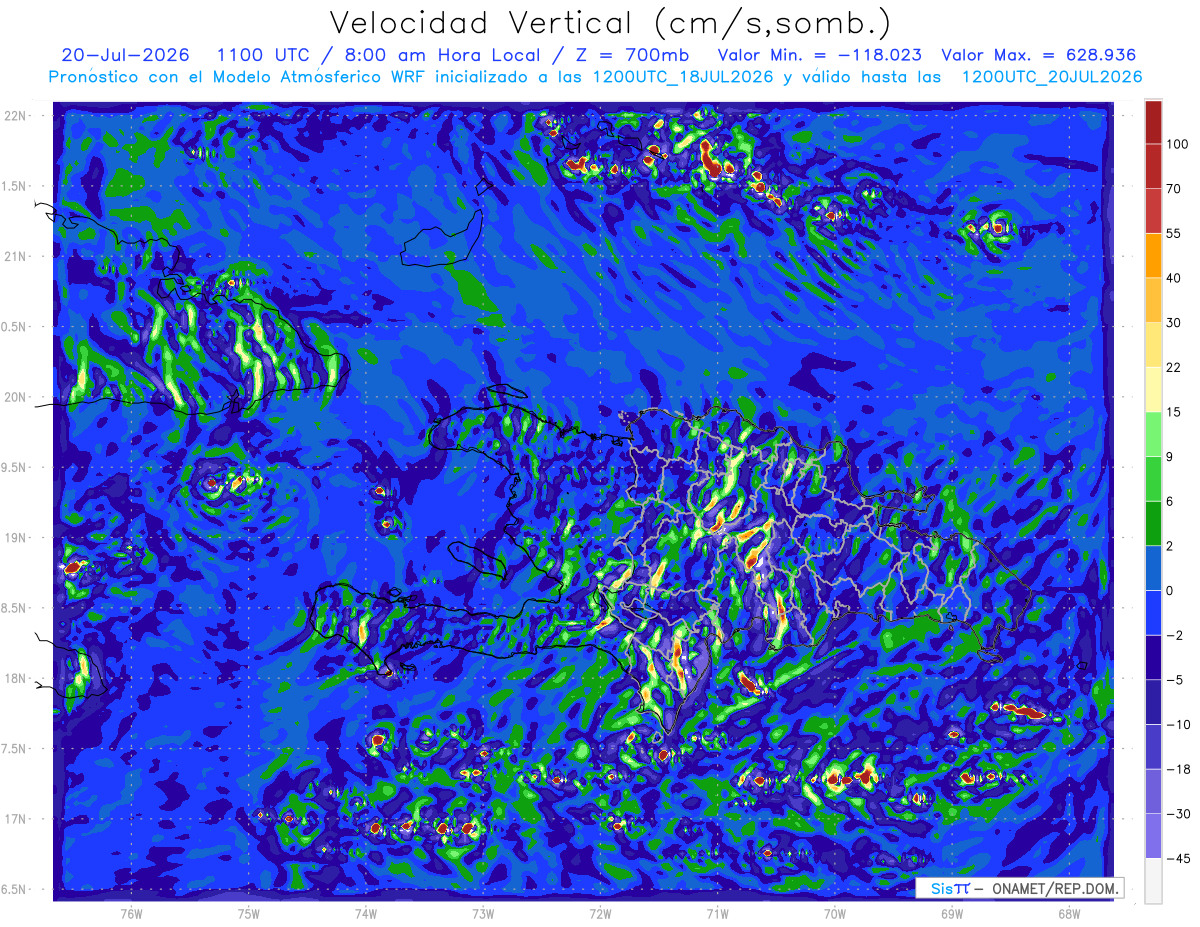Click the lavender swatch between -30 and -45

[x=1153, y=835]
